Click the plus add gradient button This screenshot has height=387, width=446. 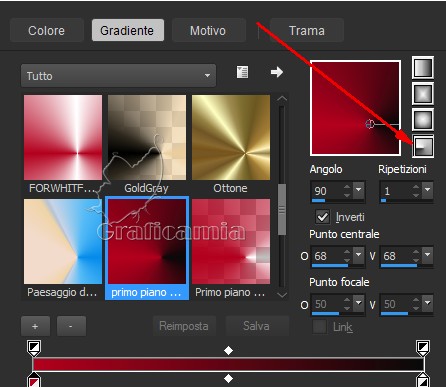tap(35, 326)
